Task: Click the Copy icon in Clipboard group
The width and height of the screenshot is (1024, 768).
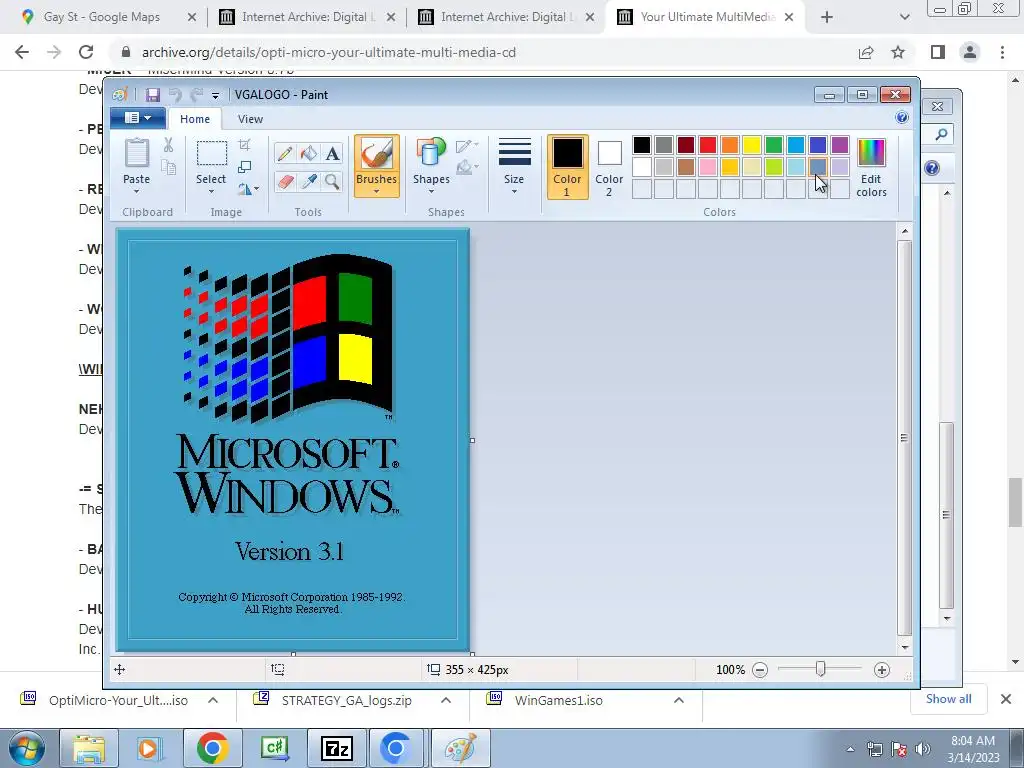Action: click(168, 168)
